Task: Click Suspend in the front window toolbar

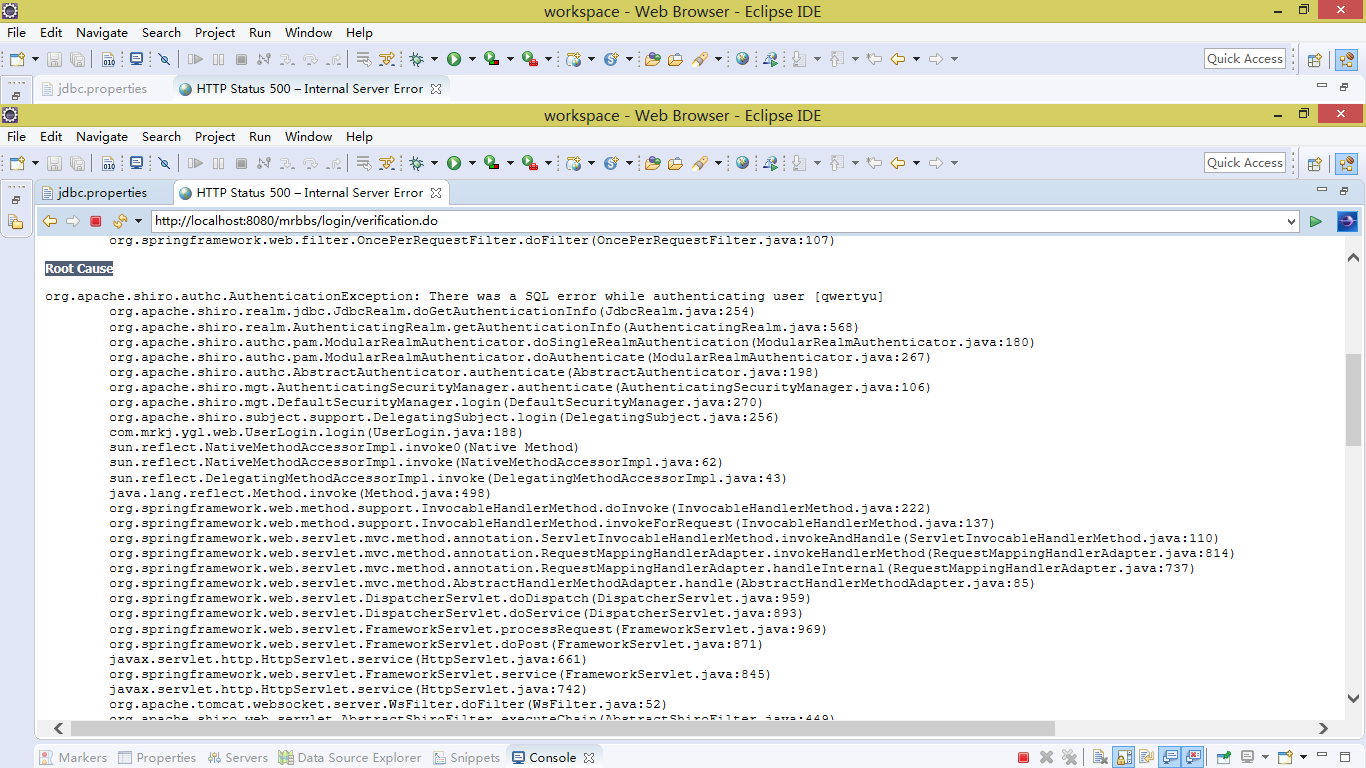Action: tap(218, 163)
